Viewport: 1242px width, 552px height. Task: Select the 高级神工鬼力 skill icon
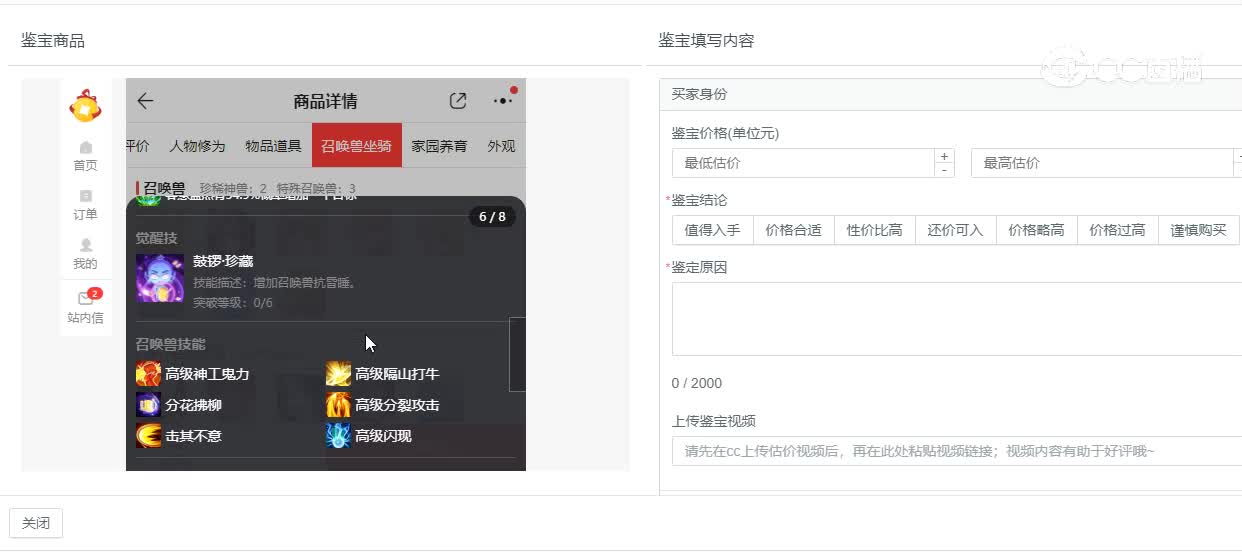[x=148, y=374]
